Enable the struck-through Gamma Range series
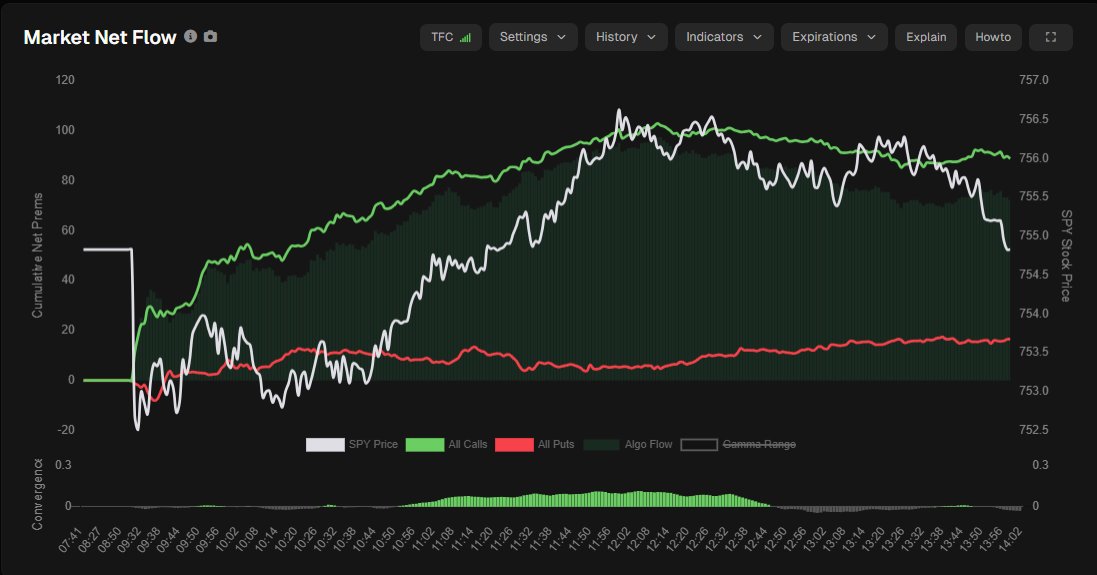Screen dimensions: 1097x575 coord(738,444)
